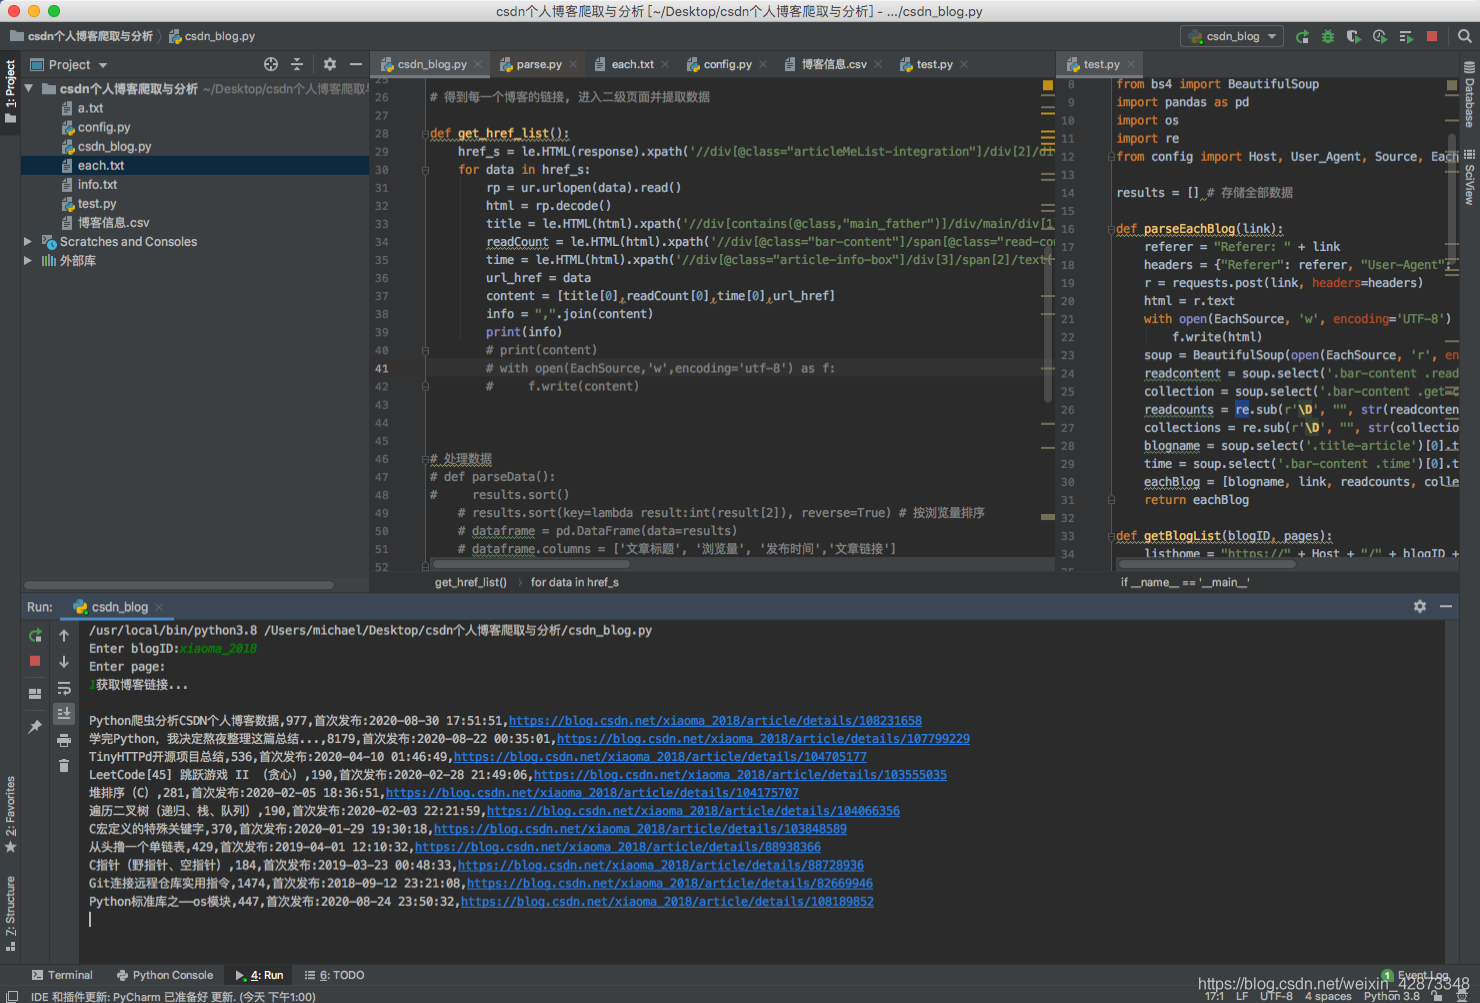Stop the running process from top toolbar

[x=1432, y=36]
